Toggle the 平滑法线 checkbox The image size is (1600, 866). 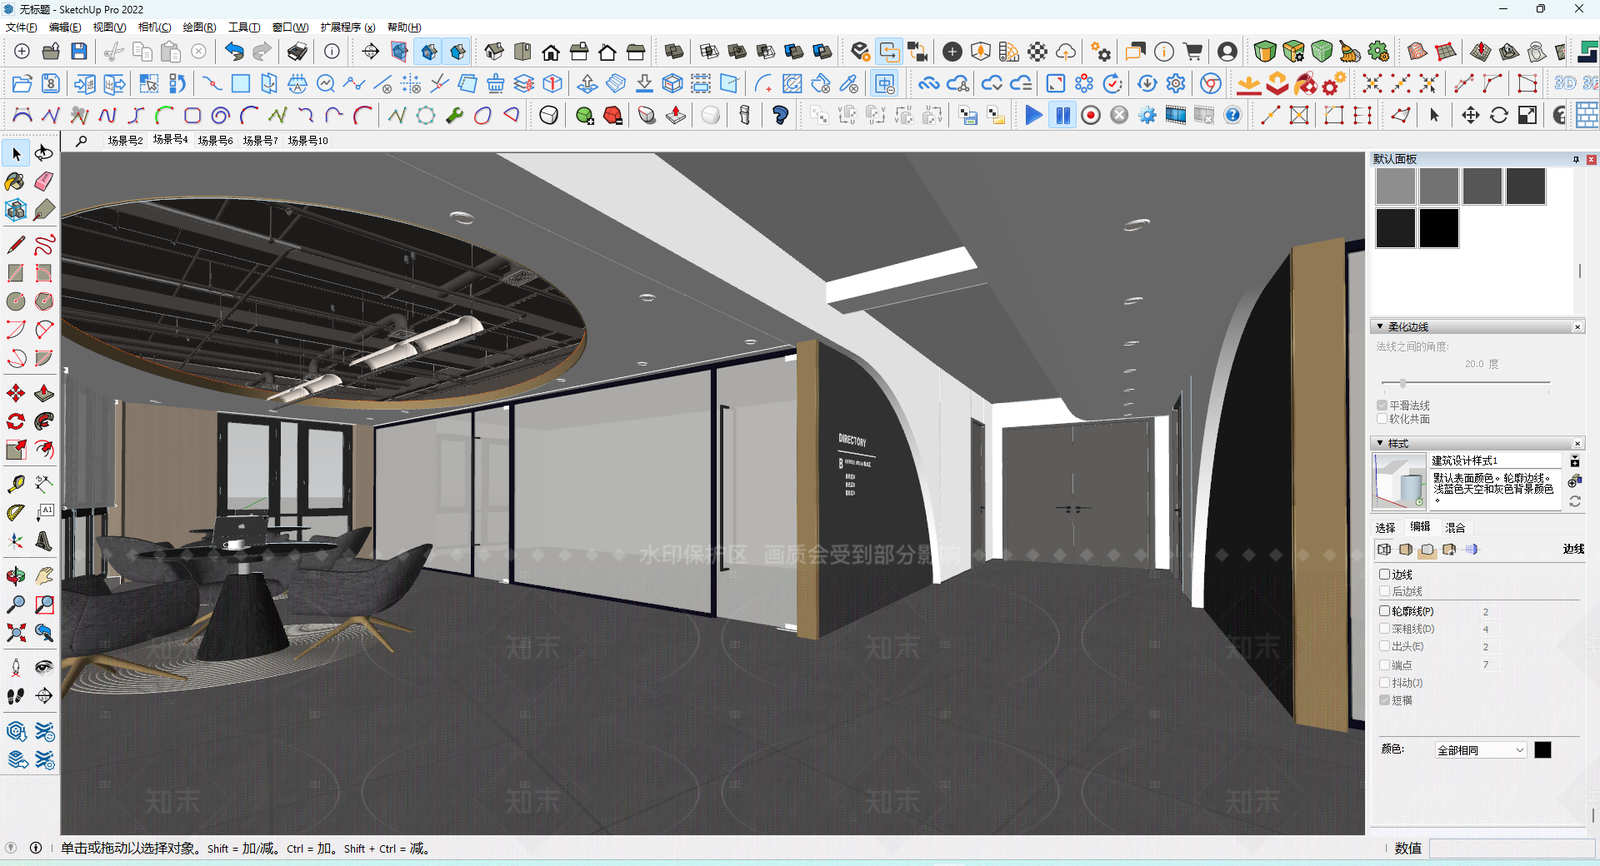coord(1382,405)
